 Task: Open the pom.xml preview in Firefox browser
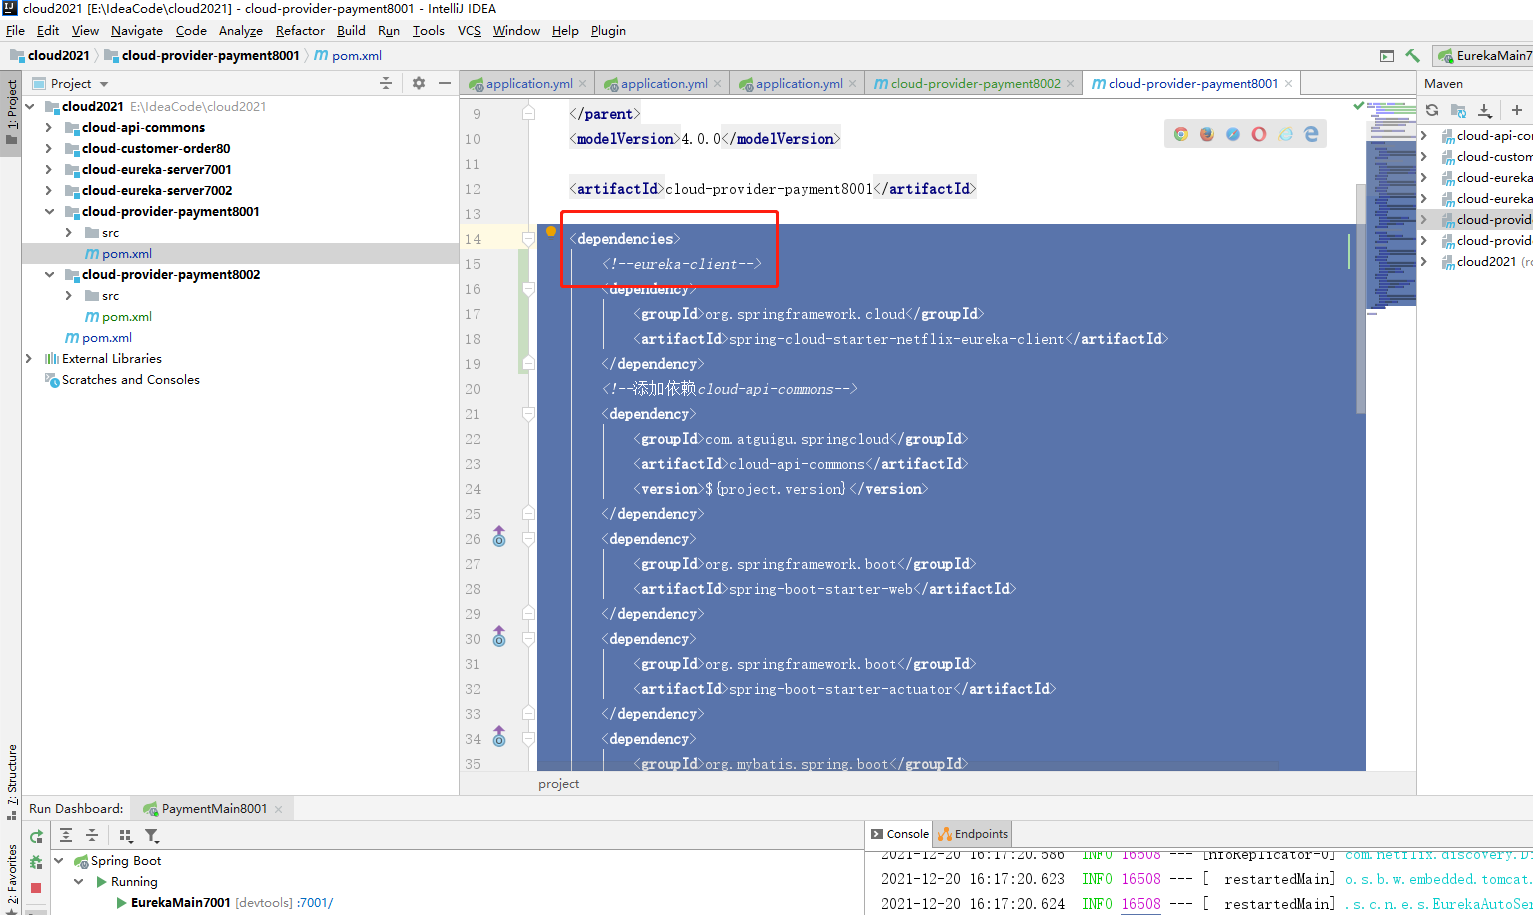(1207, 134)
